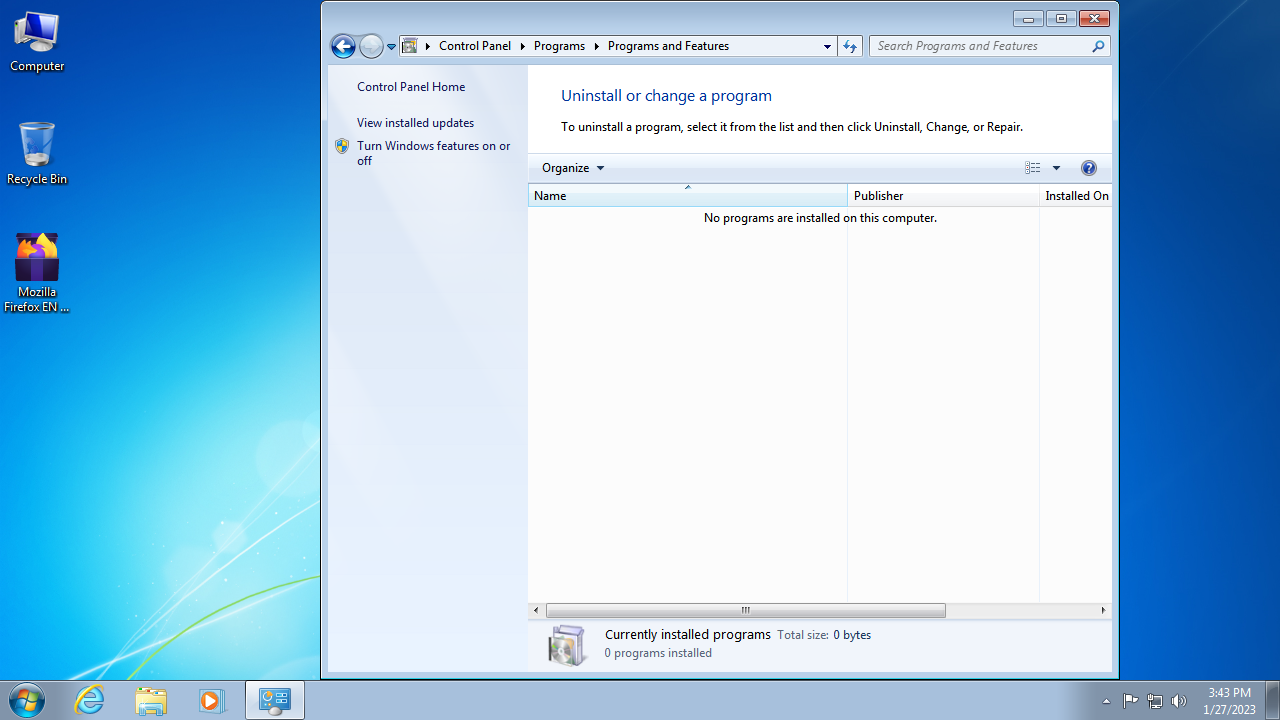Viewport: 1280px width, 720px height.
Task: Maximize the Programs and Features window
Action: coord(1060,18)
